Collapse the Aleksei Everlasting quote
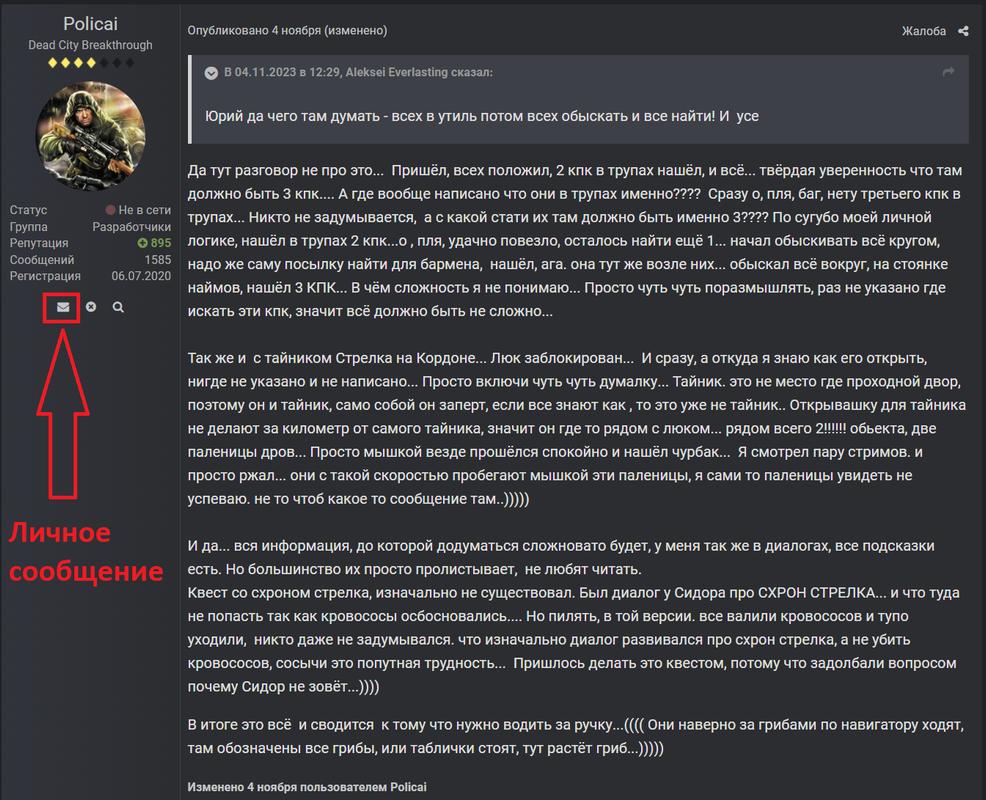The image size is (986, 800). tap(211, 73)
